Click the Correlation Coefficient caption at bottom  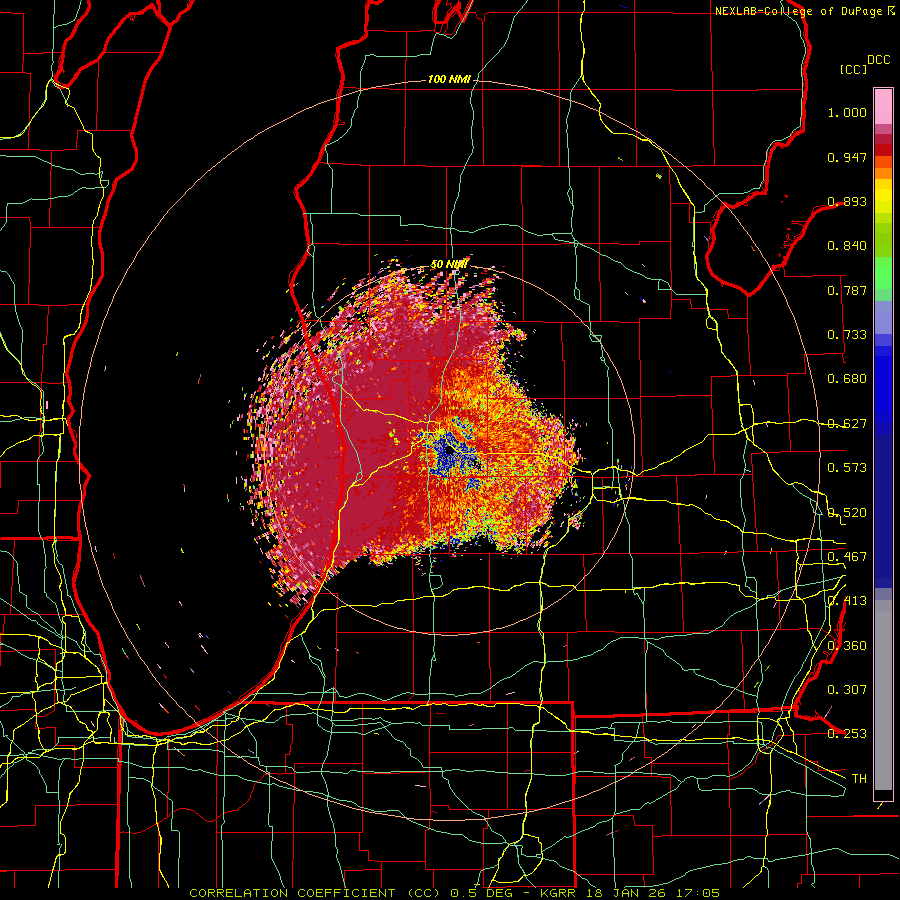pyautogui.click(x=454, y=893)
